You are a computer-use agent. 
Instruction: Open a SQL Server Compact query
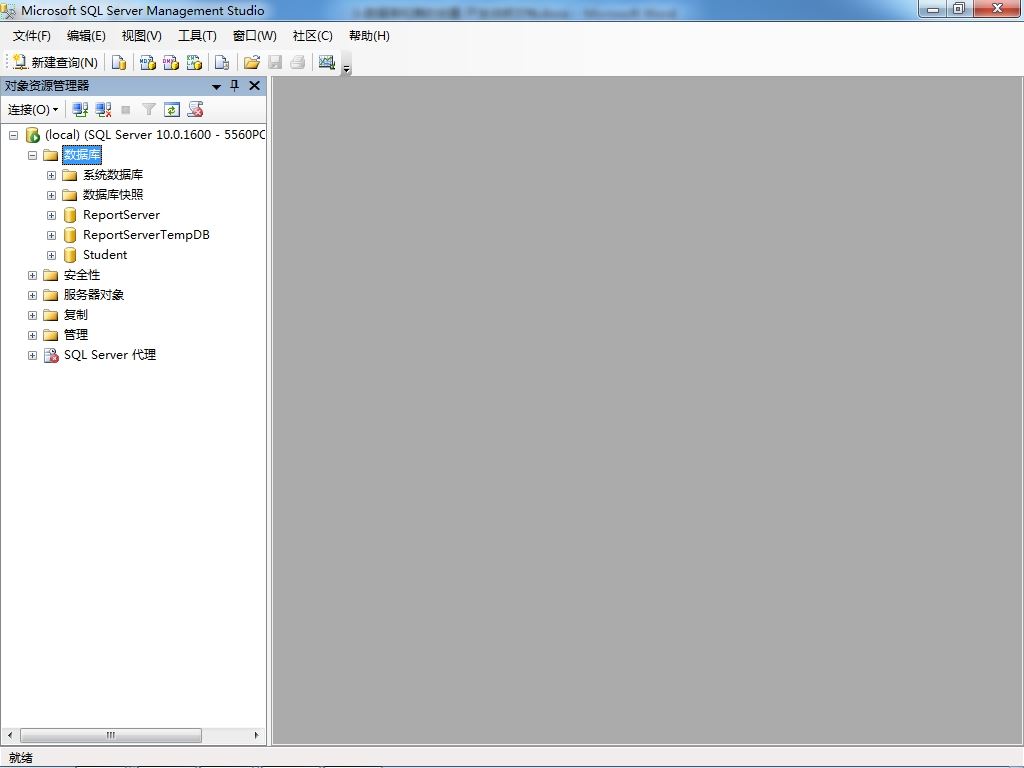tap(222, 62)
